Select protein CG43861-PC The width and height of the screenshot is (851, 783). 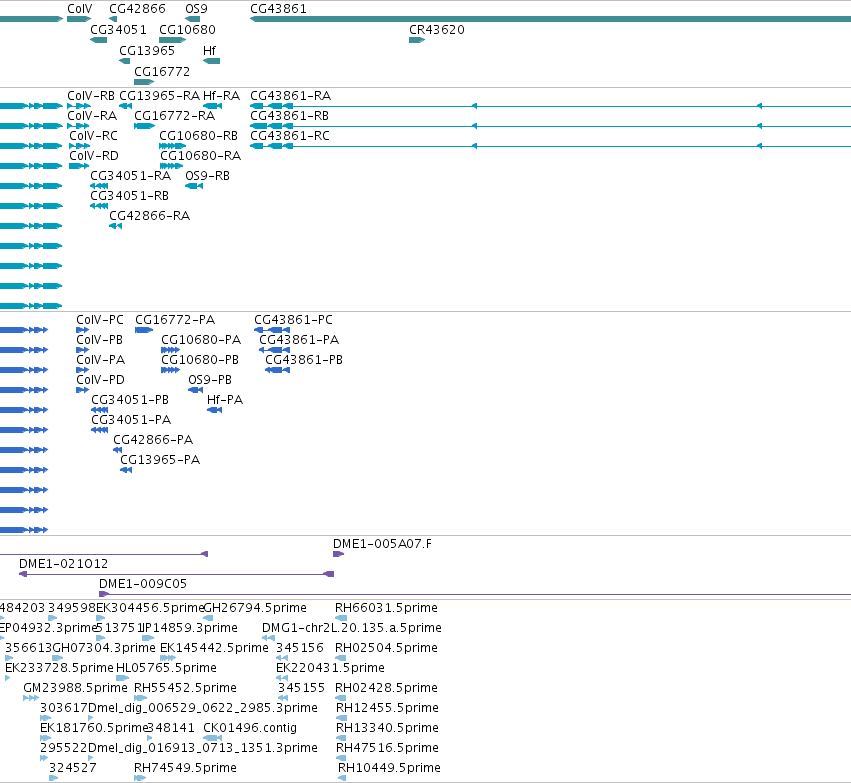(272, 330)
